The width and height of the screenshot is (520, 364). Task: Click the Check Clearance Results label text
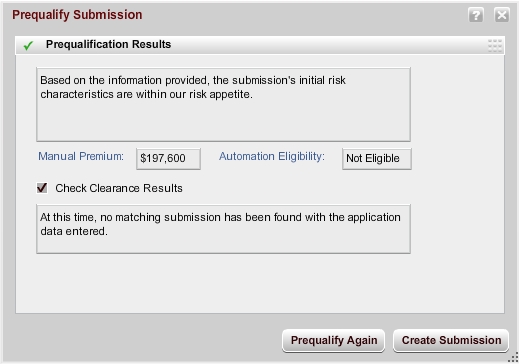119,188
